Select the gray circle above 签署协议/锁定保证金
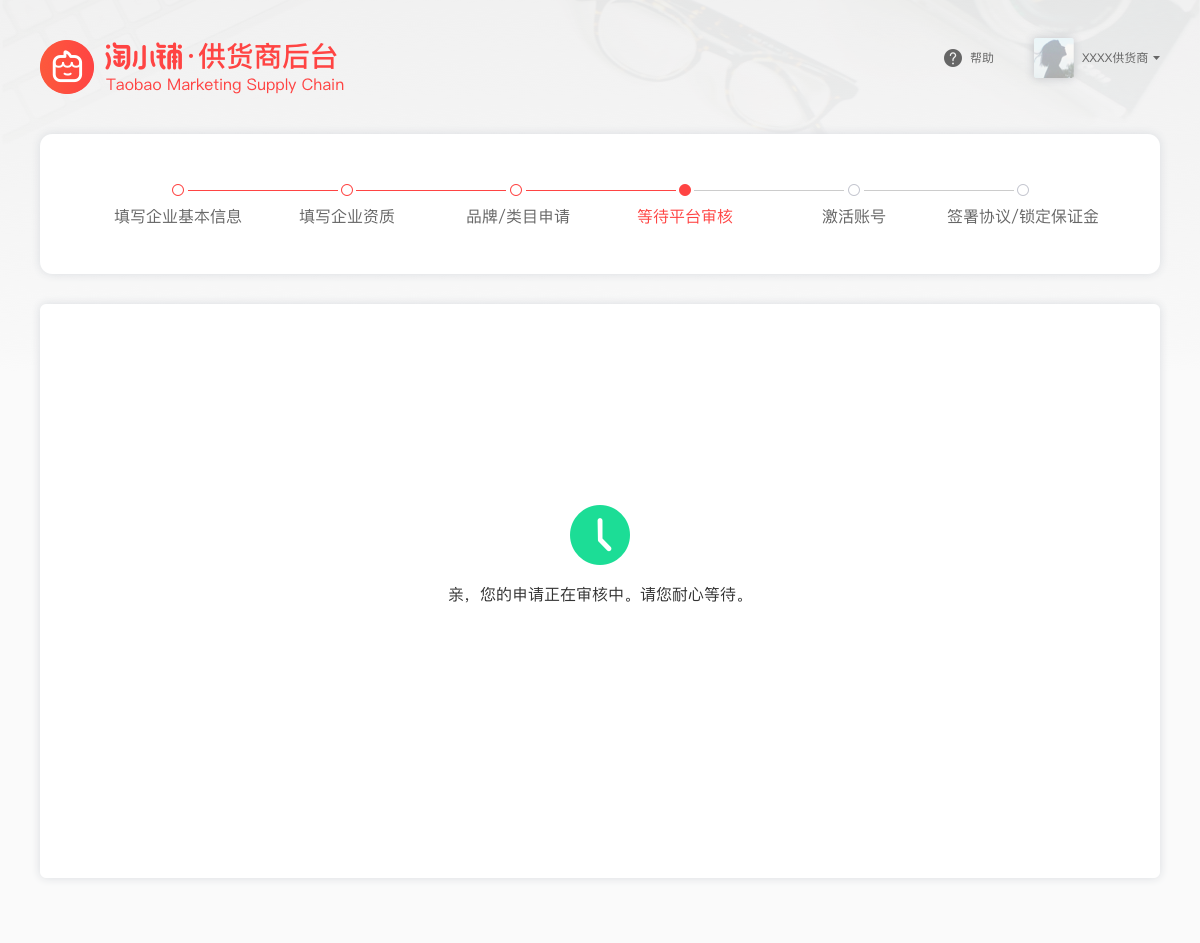Viewport: 1200px width, 943px height. tap(1023, 190)
